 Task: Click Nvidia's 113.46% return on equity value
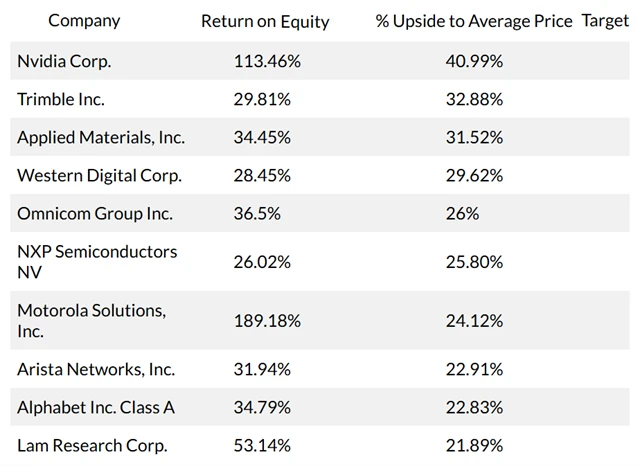click(x=266, y=61)
